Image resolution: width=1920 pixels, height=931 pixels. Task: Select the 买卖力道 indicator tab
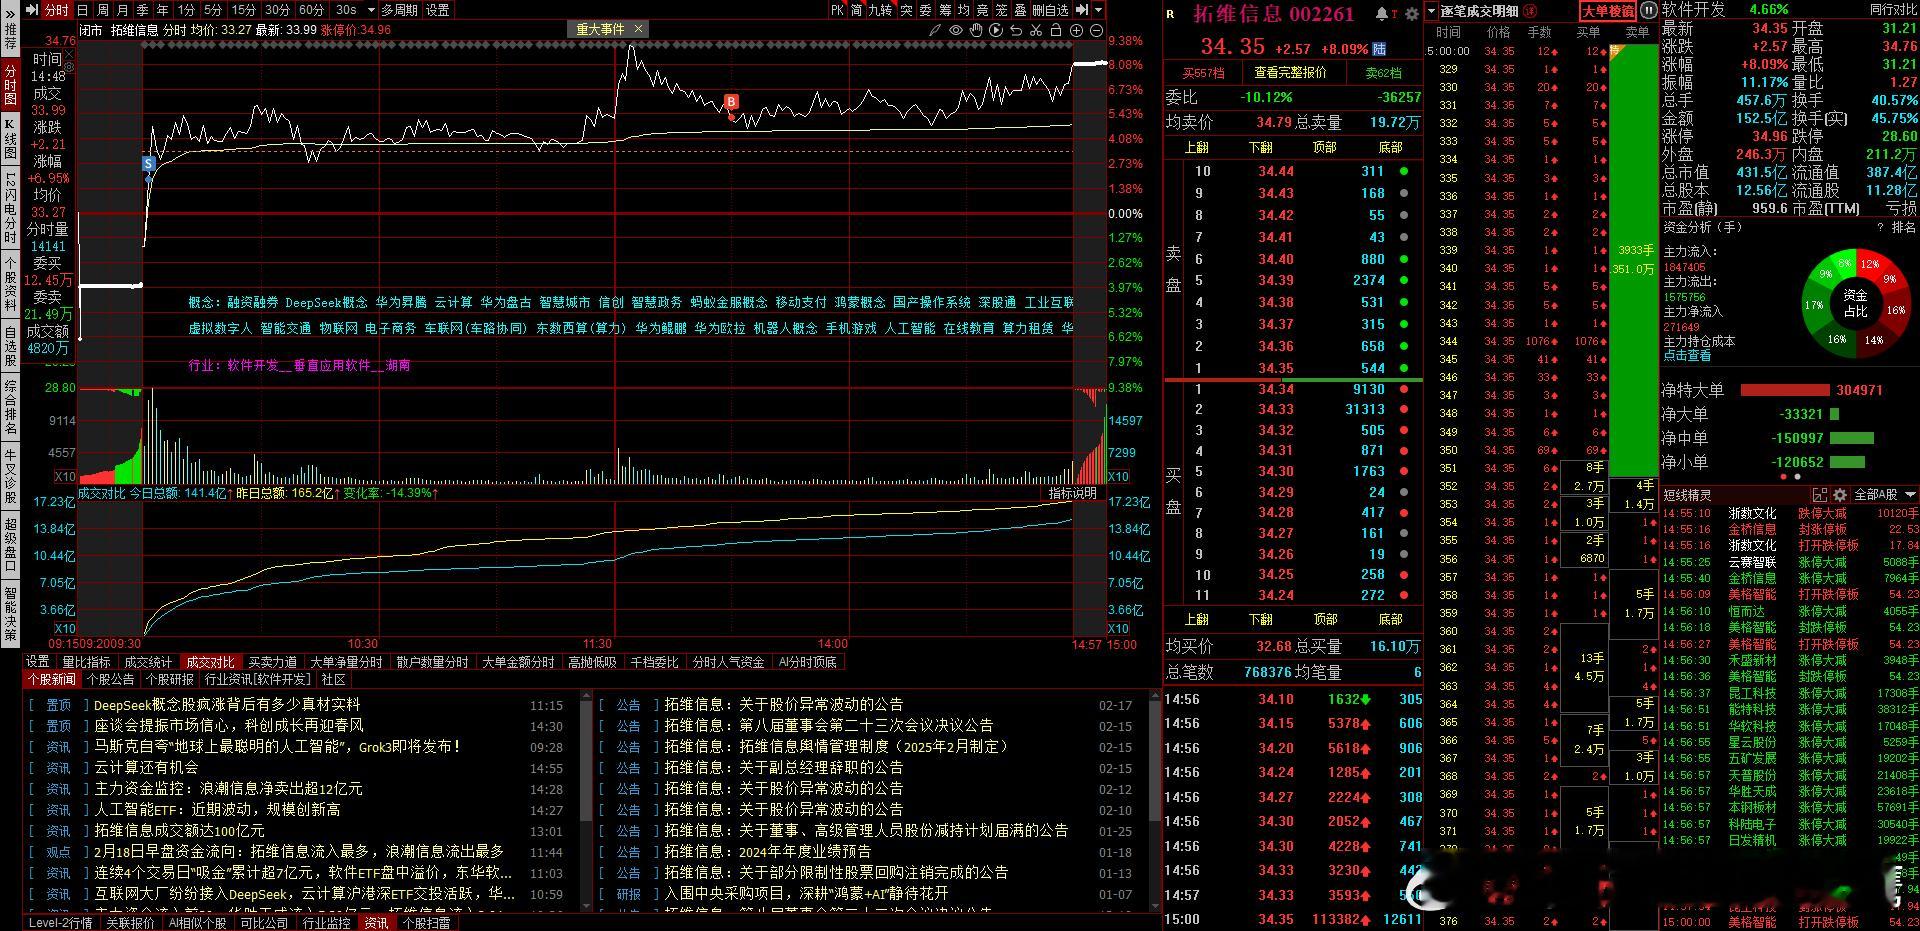[272, 662]
